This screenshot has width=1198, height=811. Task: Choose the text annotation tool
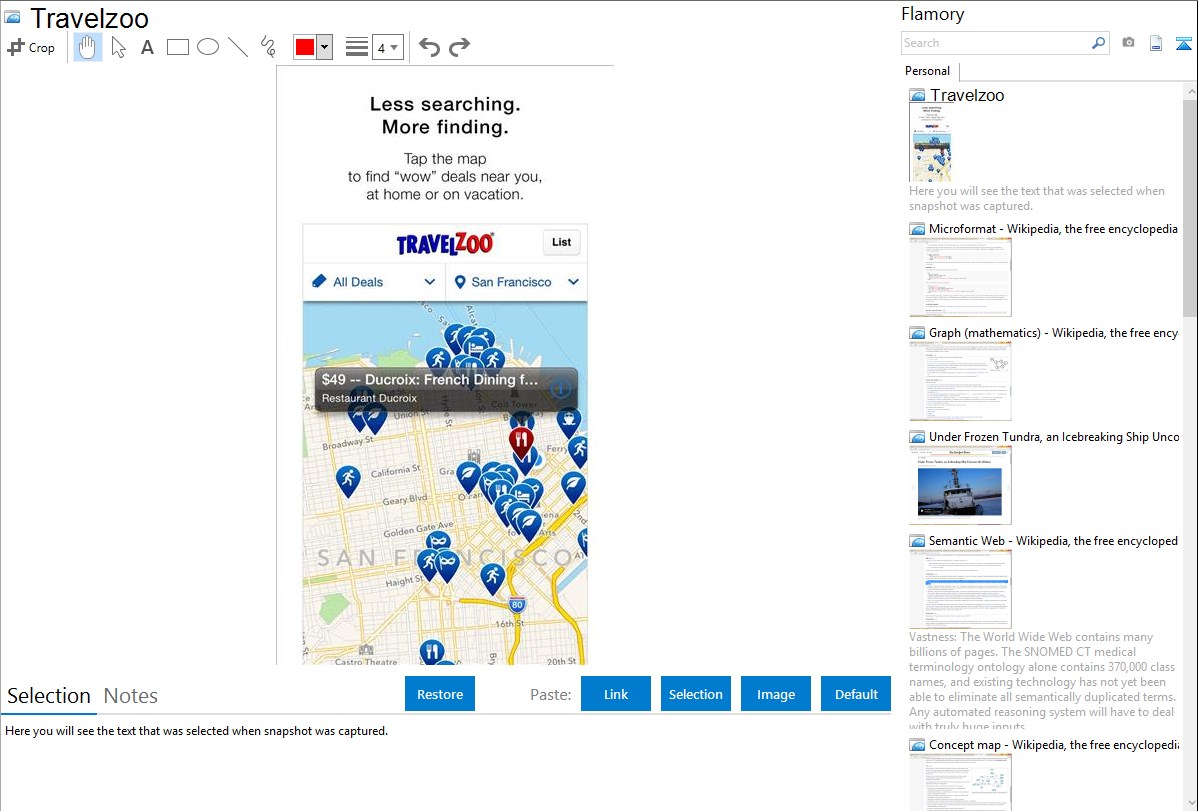pyautogui.click(x=147, y=47)
